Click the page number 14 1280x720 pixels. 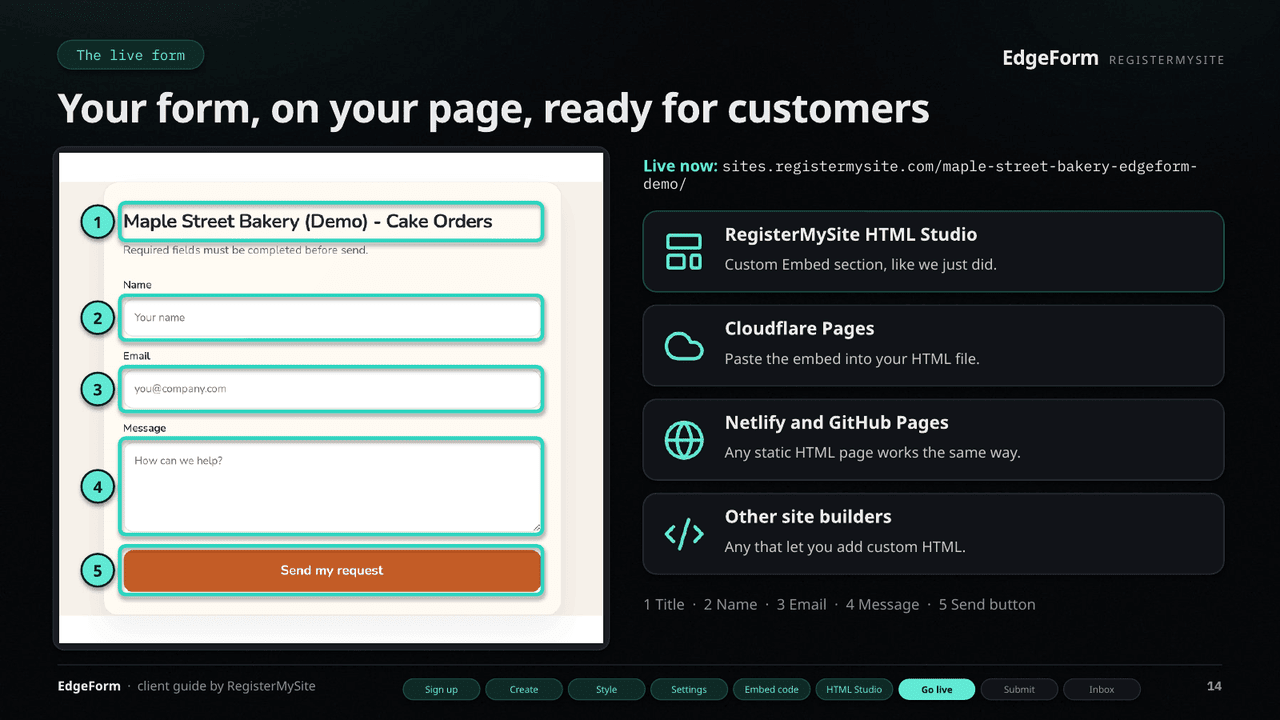coord(1214,686)
